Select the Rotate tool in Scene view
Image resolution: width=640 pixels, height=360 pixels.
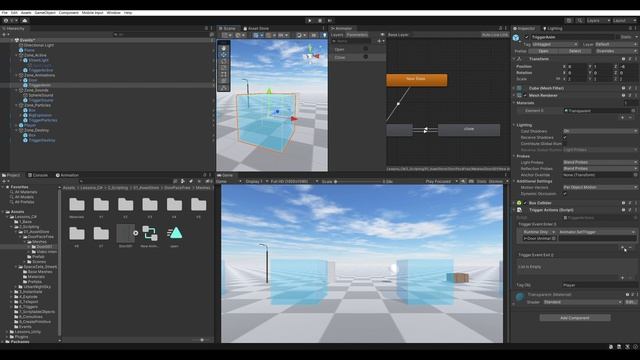[223, 61]
